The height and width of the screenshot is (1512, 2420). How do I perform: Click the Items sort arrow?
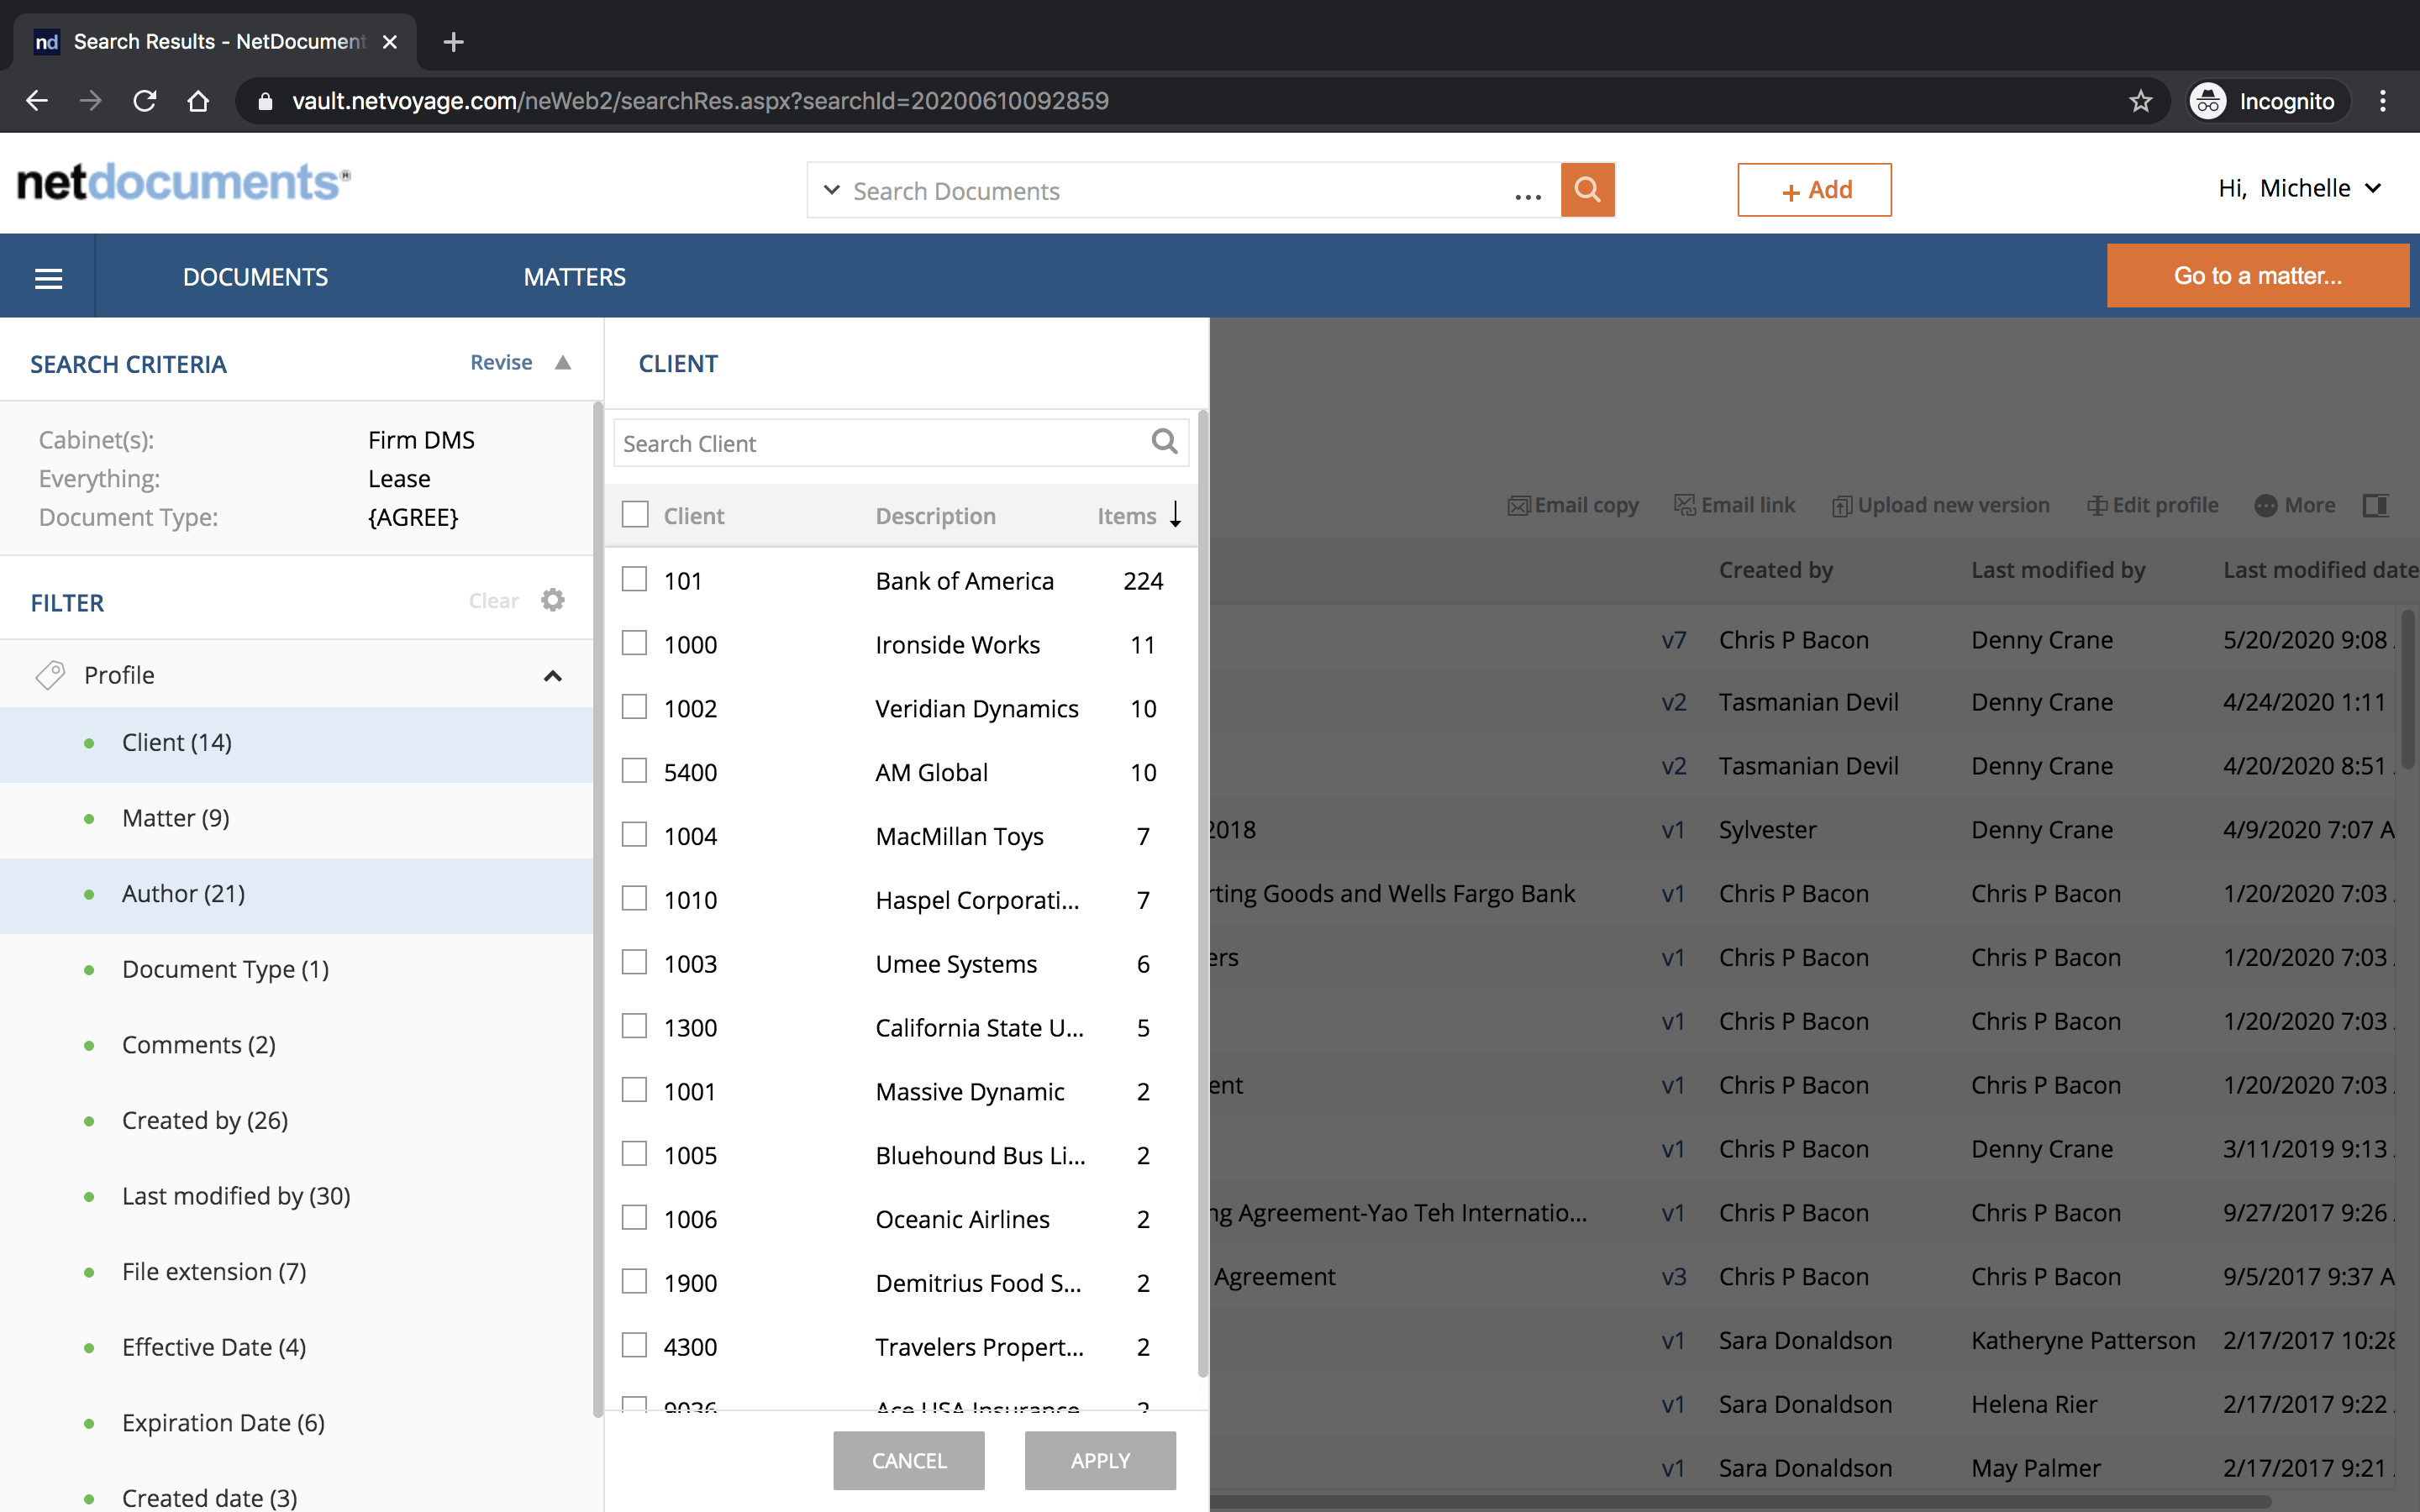tap(1176, 514)
